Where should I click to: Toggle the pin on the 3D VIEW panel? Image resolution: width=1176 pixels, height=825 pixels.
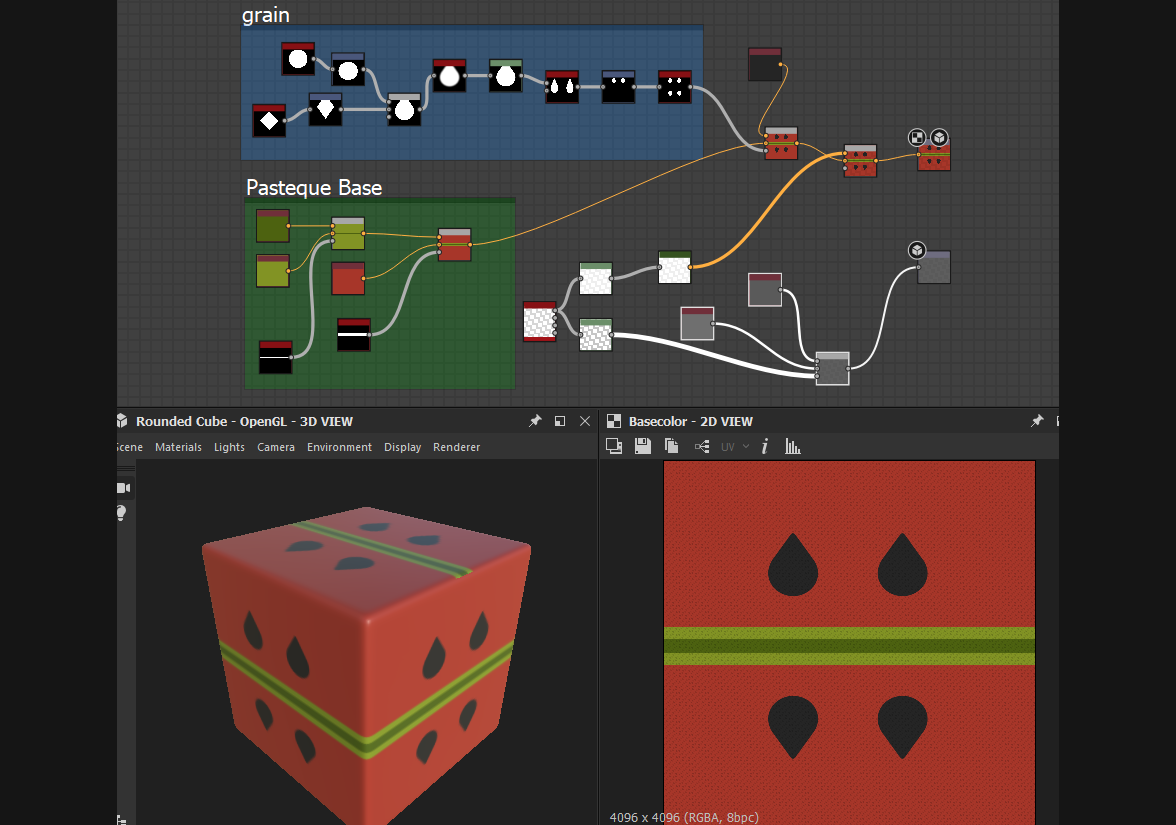535,421
